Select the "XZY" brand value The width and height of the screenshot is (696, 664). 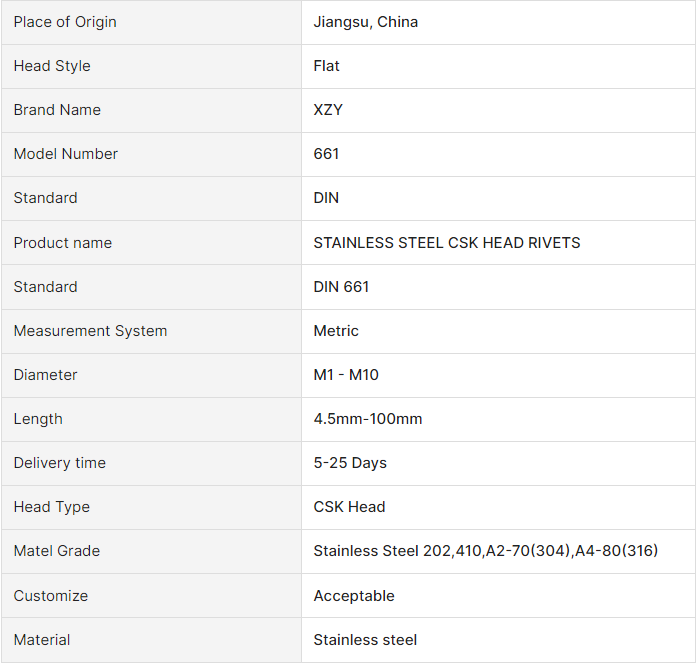328,110
